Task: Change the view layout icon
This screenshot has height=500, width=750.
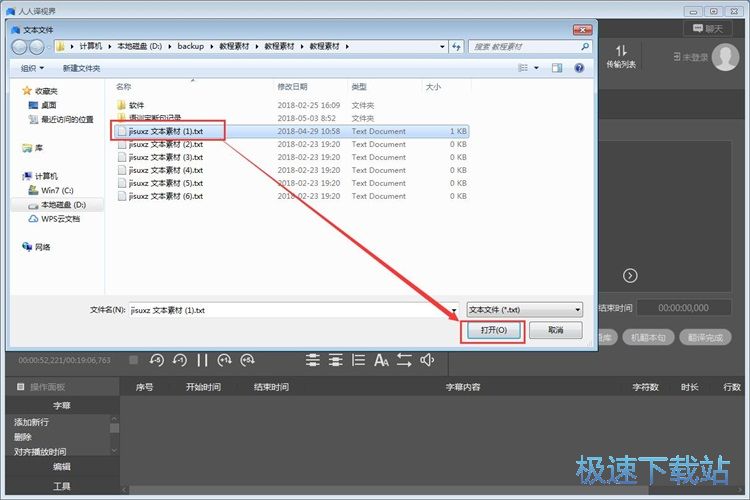Action: click(523, 68)
